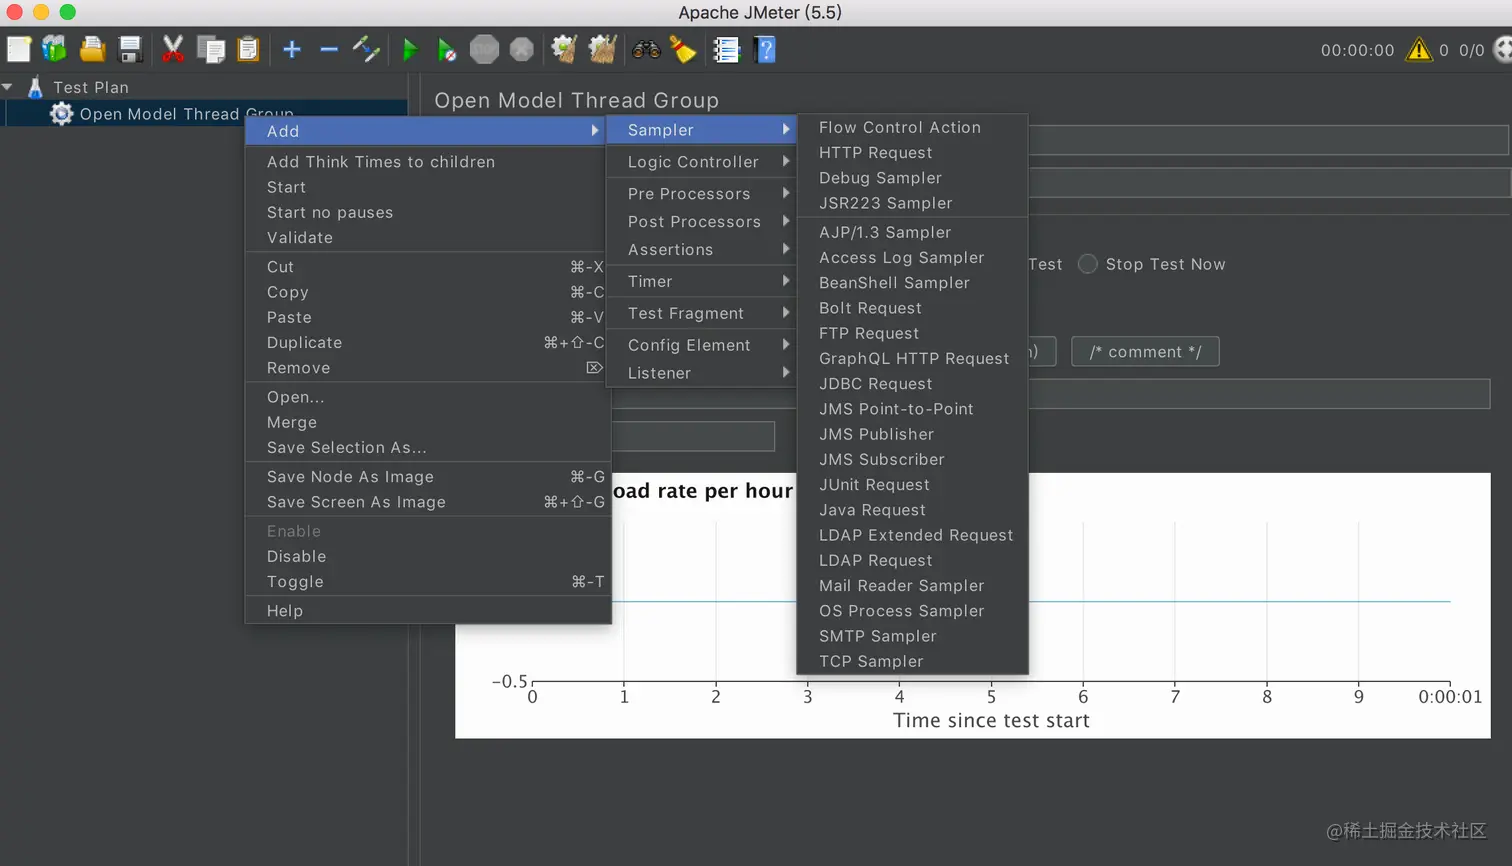Click the Collapse All minus icon
1512x866 pixels.
tap(329, 49)
